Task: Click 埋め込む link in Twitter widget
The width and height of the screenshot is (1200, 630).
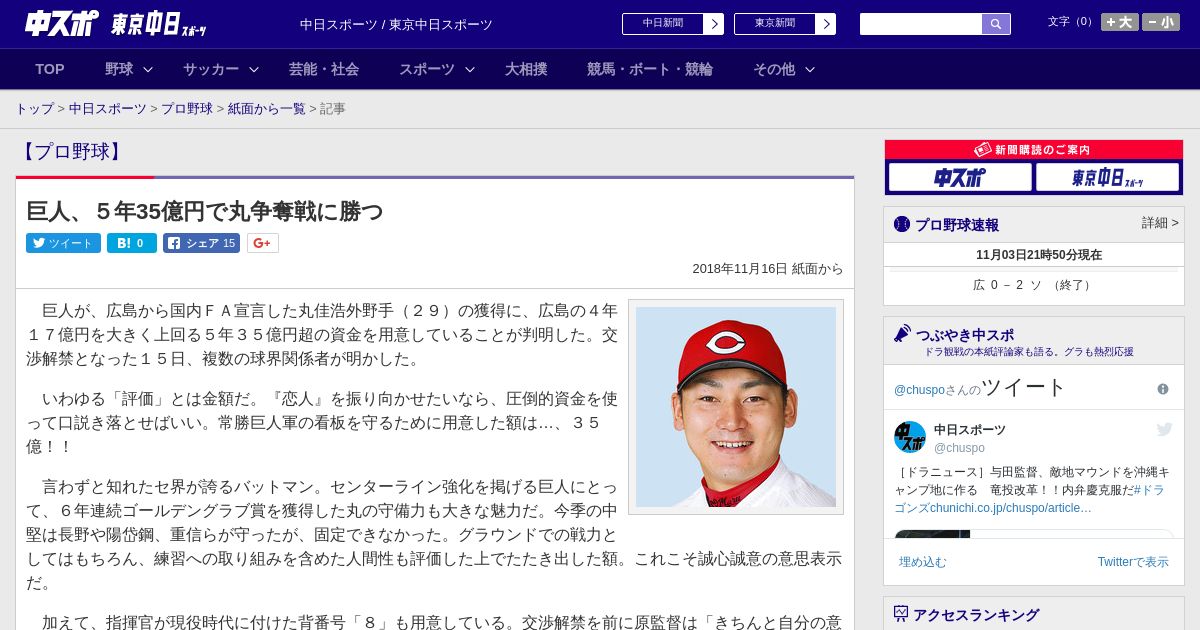Action: coord(922,562)
